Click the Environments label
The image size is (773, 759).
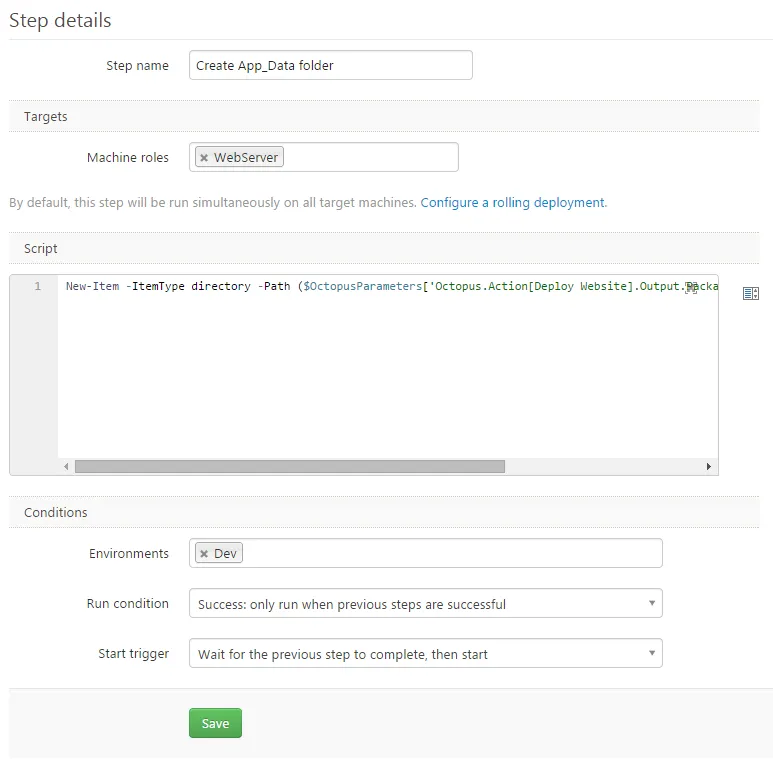tap(129, 553)
